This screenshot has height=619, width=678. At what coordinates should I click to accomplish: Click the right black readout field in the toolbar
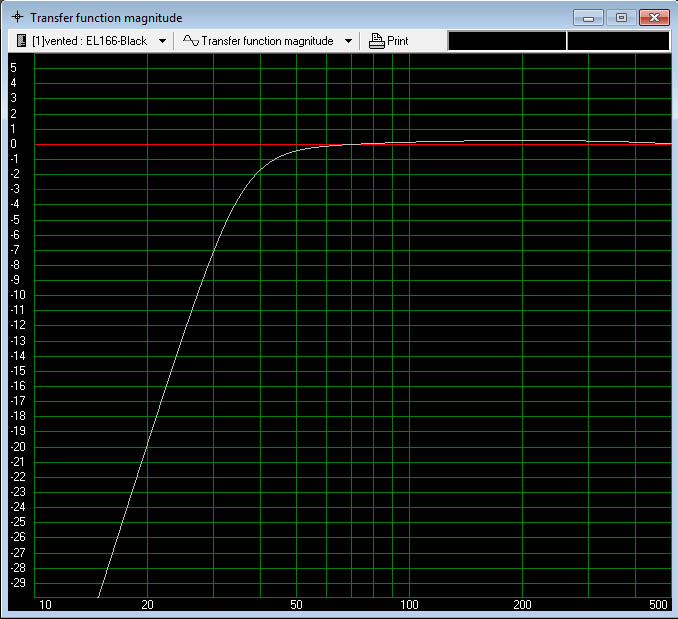[618, 41]
